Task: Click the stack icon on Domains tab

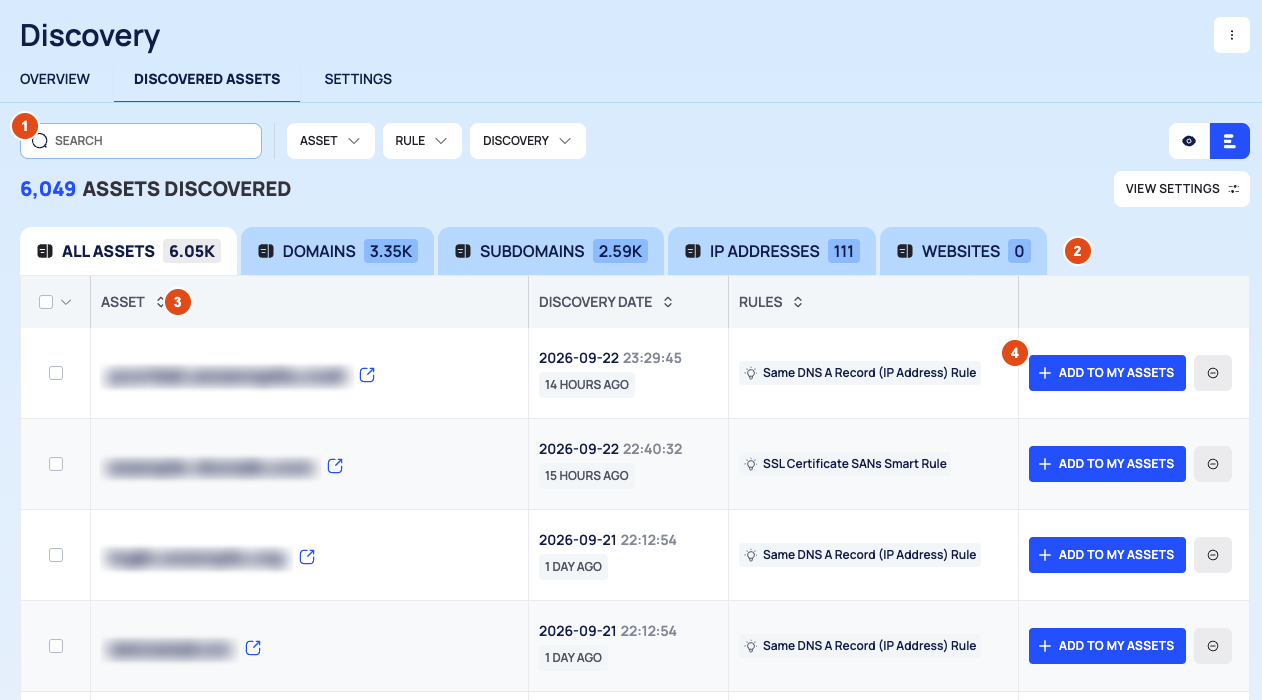Action: (x=266, y=251)
